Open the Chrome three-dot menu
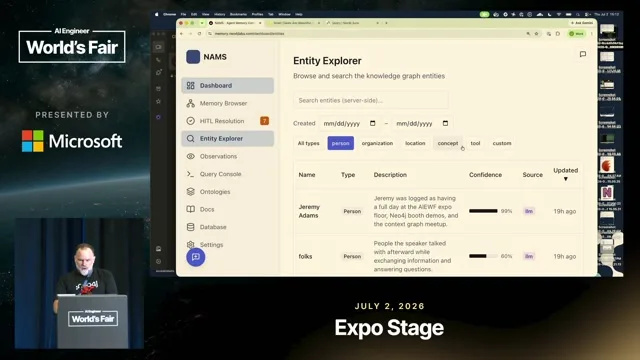This screenshot has height=360, width=640. coord(592,33)
